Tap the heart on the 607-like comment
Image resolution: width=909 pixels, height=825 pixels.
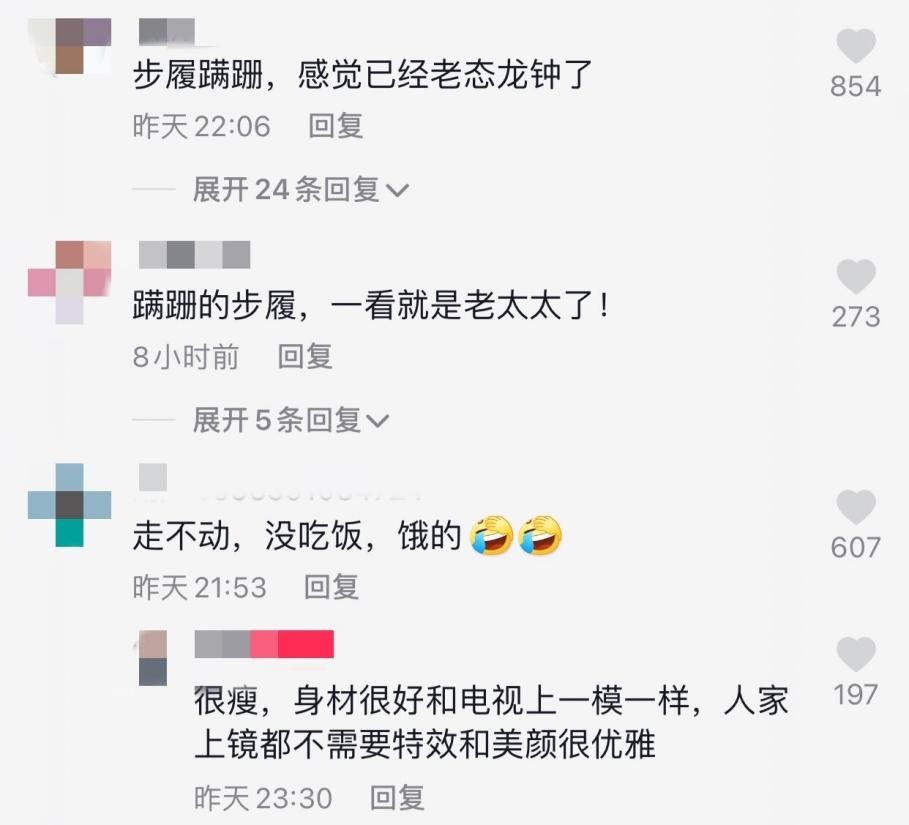tap(856, 507)
